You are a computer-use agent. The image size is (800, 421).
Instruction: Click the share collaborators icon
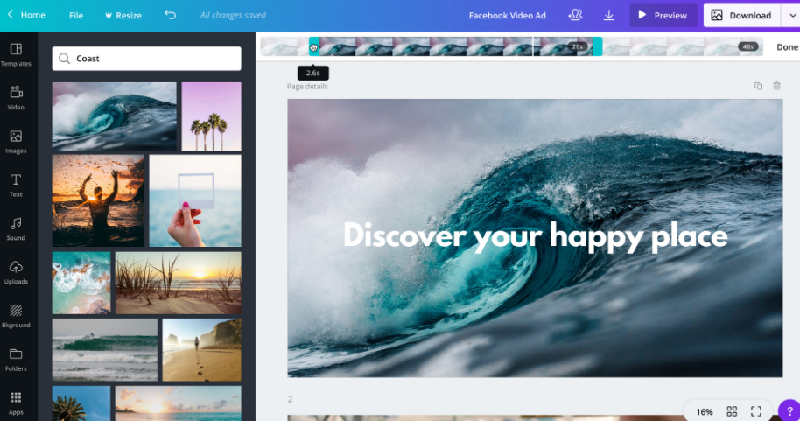point(575,15)
